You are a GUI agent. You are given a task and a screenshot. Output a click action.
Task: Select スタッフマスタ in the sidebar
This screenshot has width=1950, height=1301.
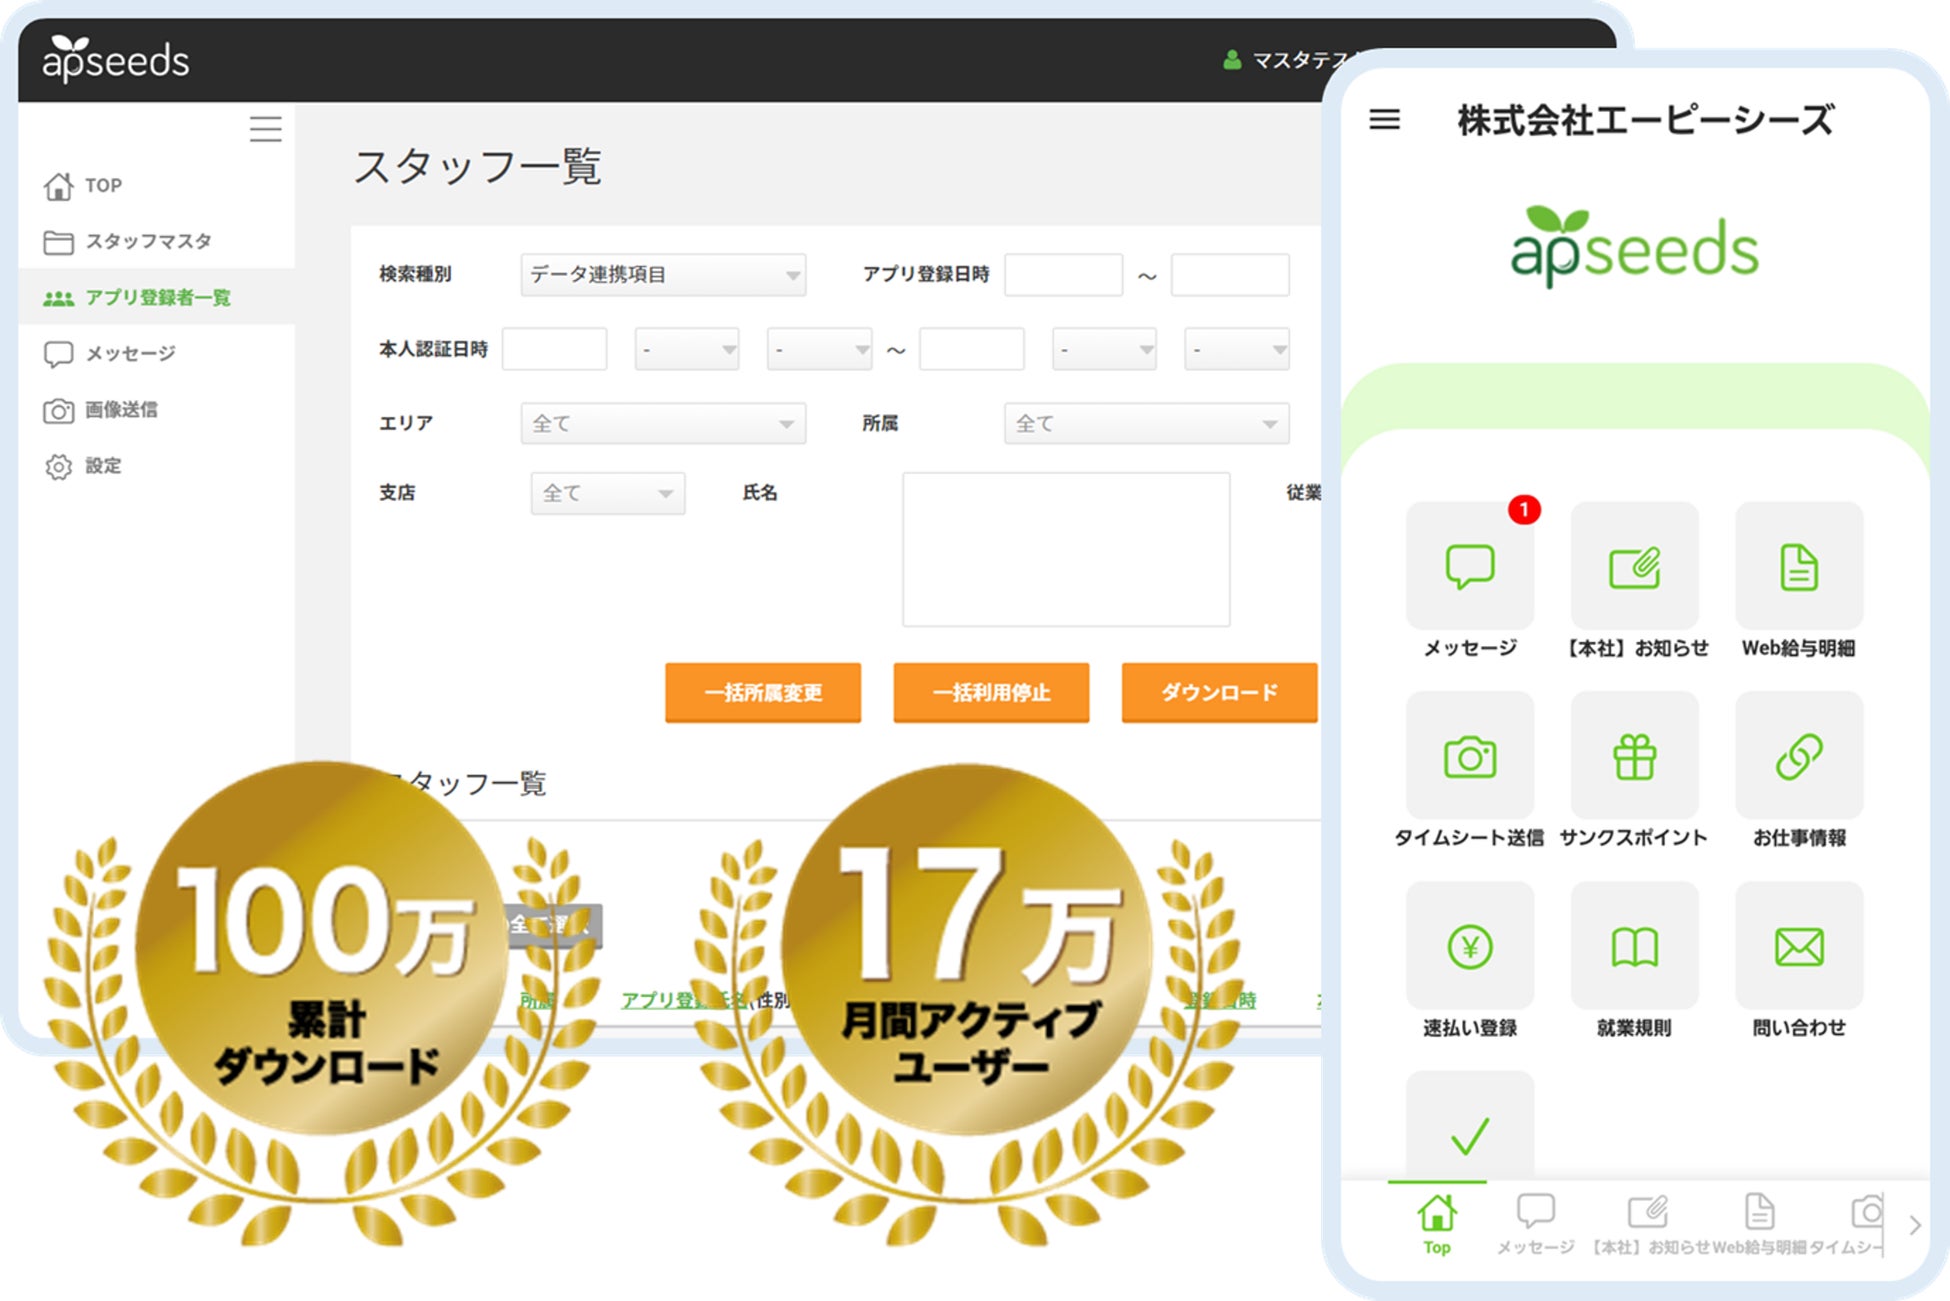[x=147, y=241]
